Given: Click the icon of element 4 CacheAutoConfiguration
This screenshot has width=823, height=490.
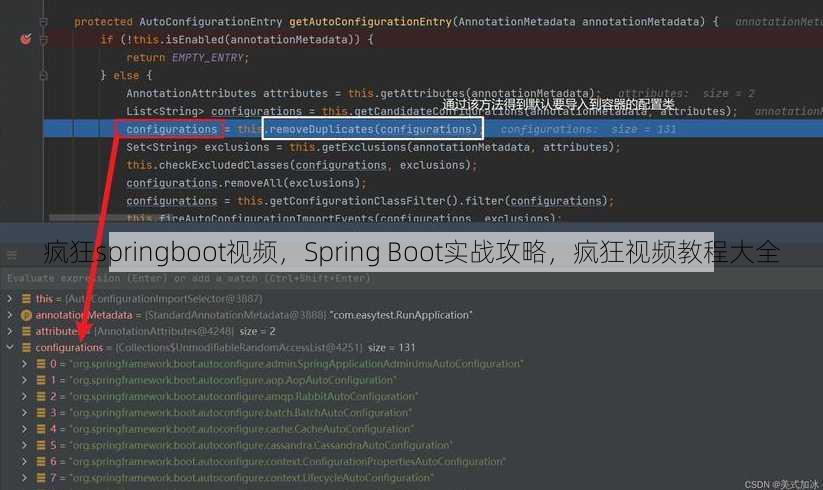Looking at the screenshot, I should pyautogui.click(x=40, y=429).
